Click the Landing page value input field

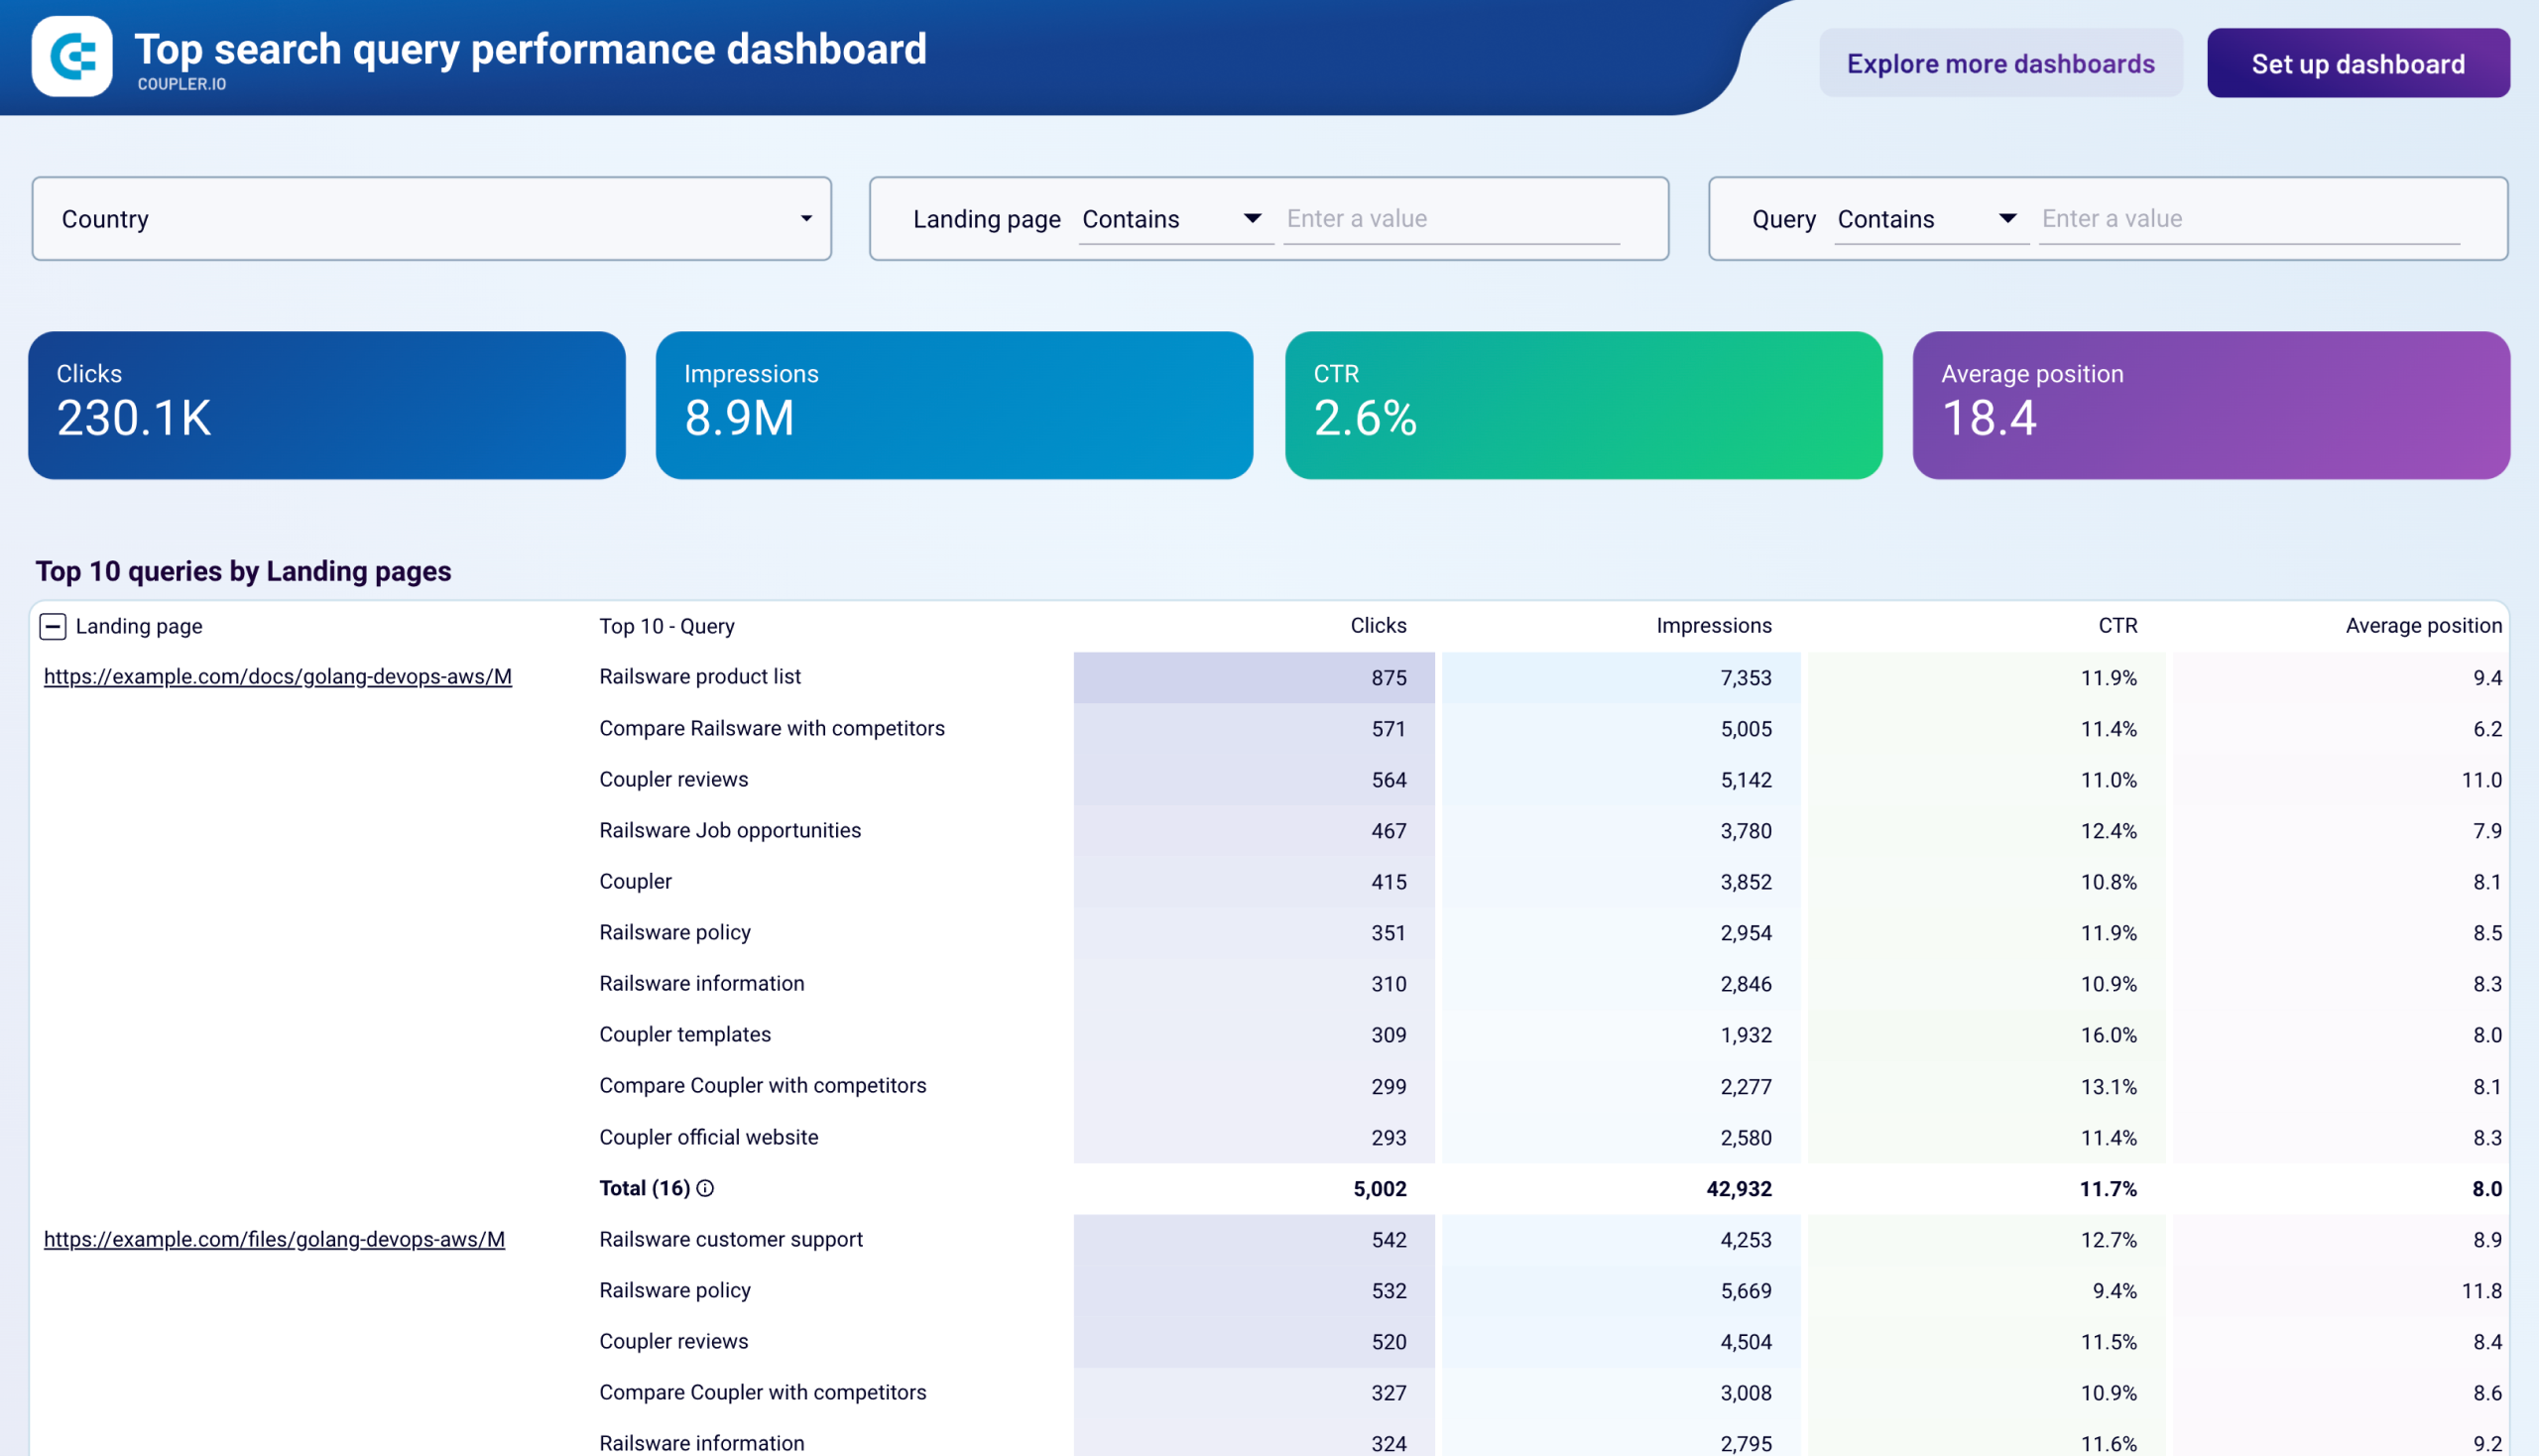pyautogui.click(x=1451, y=218)
